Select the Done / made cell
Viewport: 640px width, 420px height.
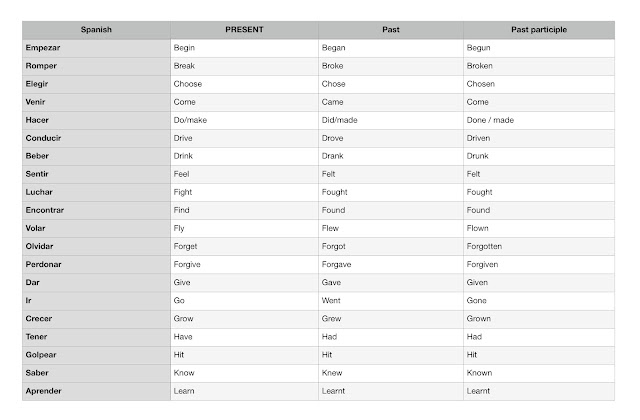point(539,120)
